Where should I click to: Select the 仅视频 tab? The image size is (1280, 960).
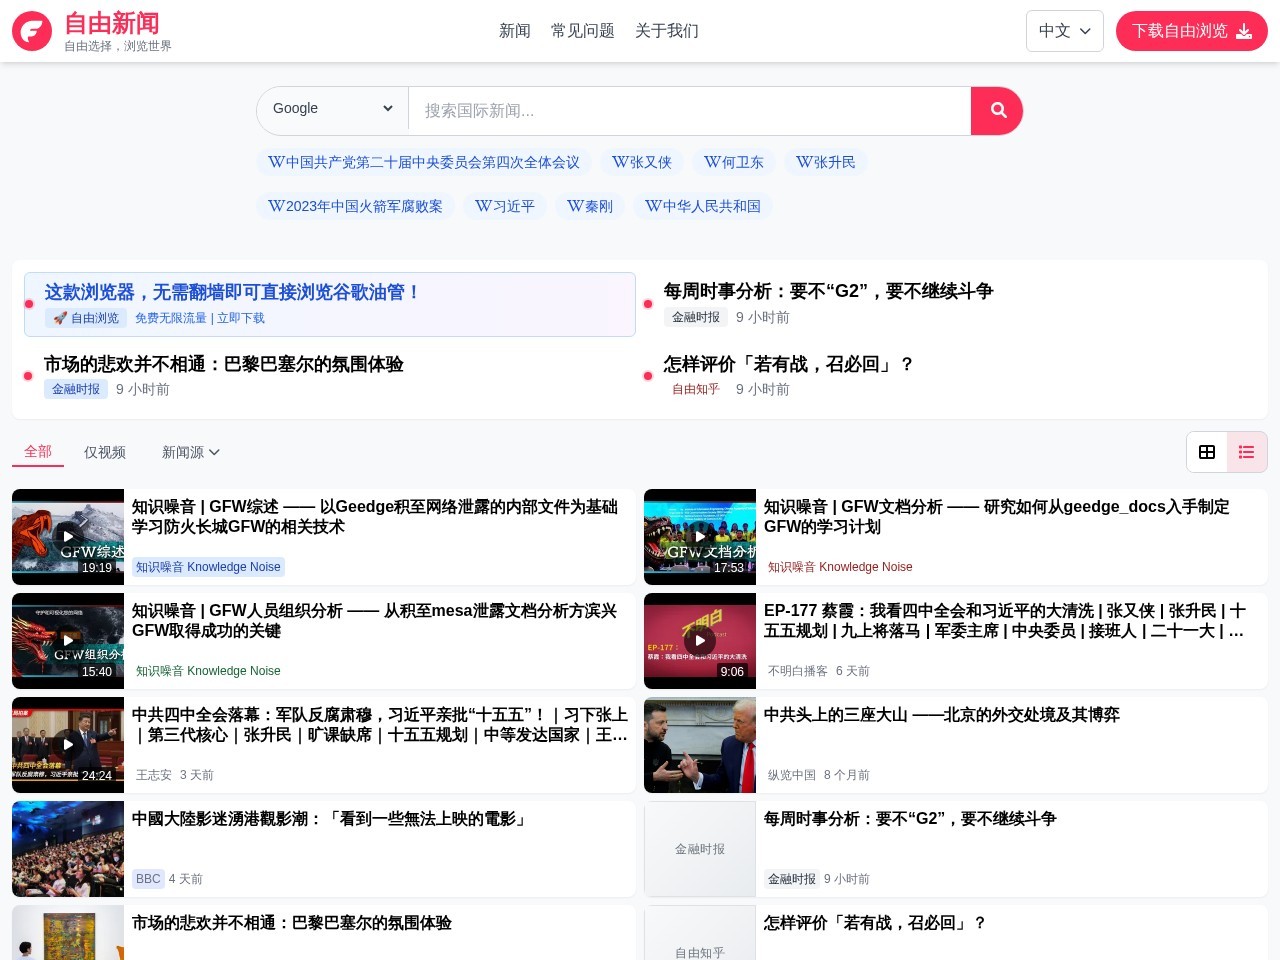105,452
